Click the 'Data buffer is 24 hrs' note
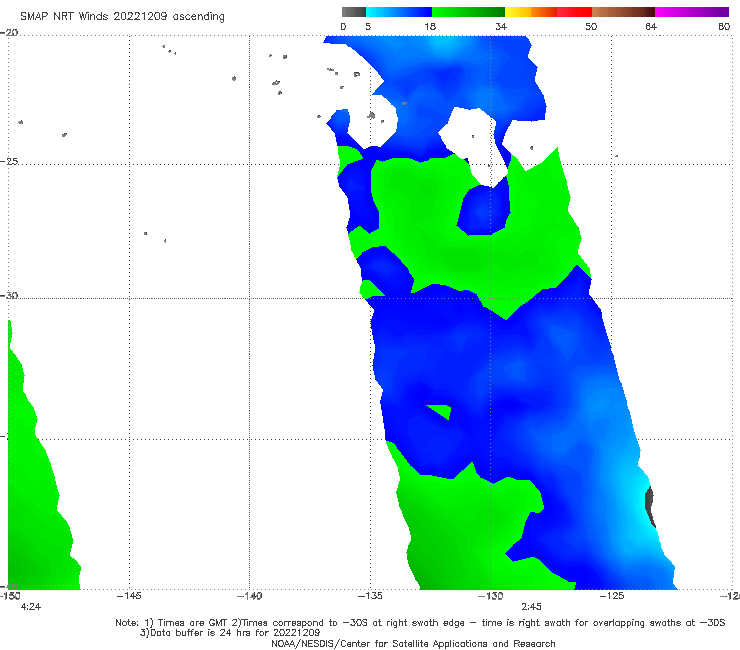The width and height of the screenshot is (740, 650). pos(230,633)
